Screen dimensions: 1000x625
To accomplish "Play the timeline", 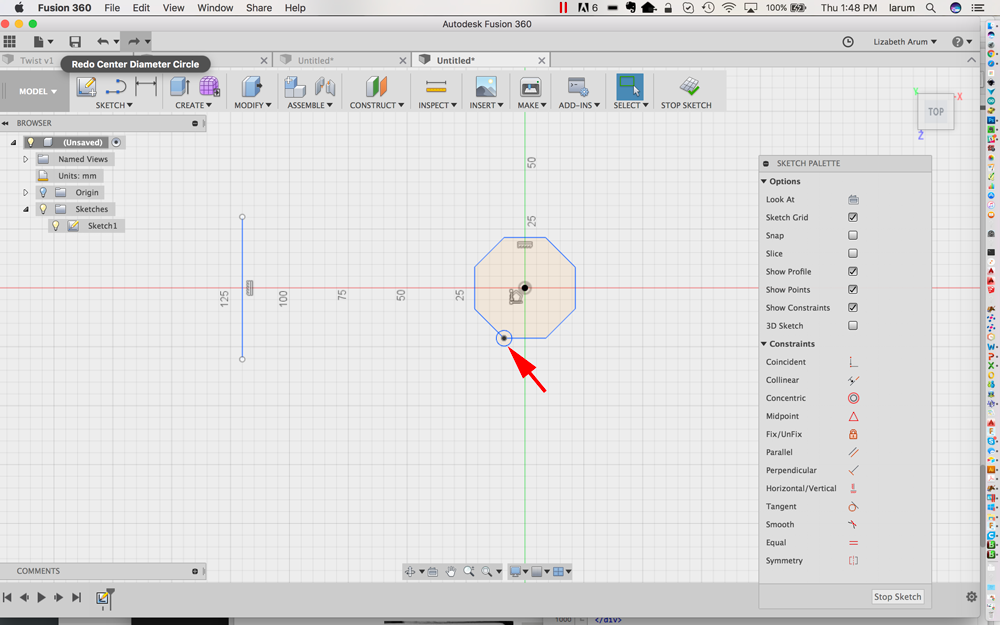I will coord(41,598).
